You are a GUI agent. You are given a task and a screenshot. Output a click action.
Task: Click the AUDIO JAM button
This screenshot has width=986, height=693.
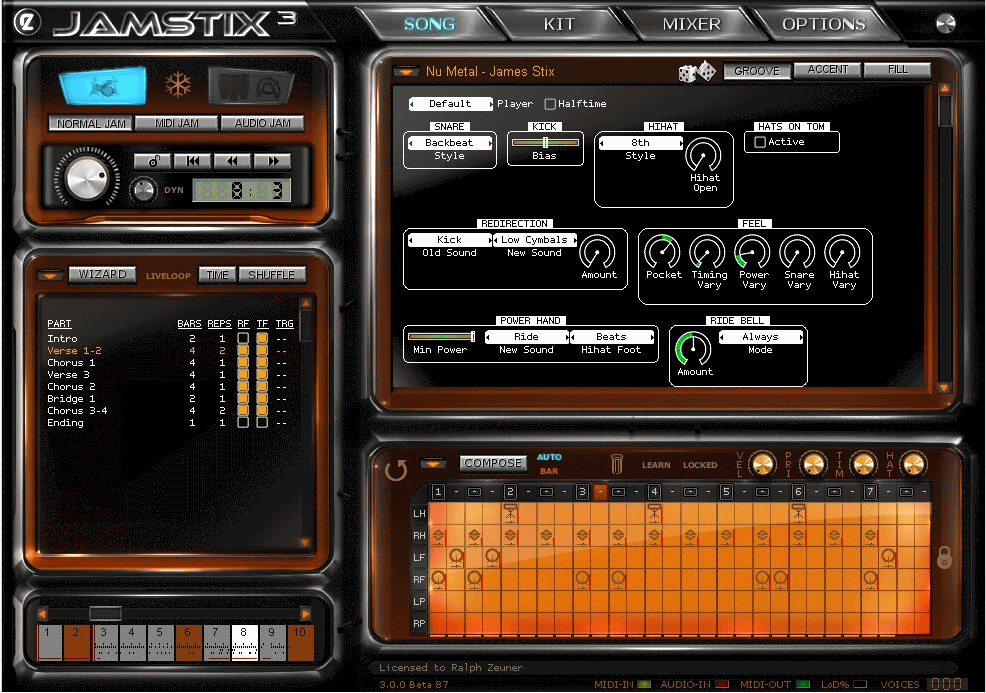(262, 123)
